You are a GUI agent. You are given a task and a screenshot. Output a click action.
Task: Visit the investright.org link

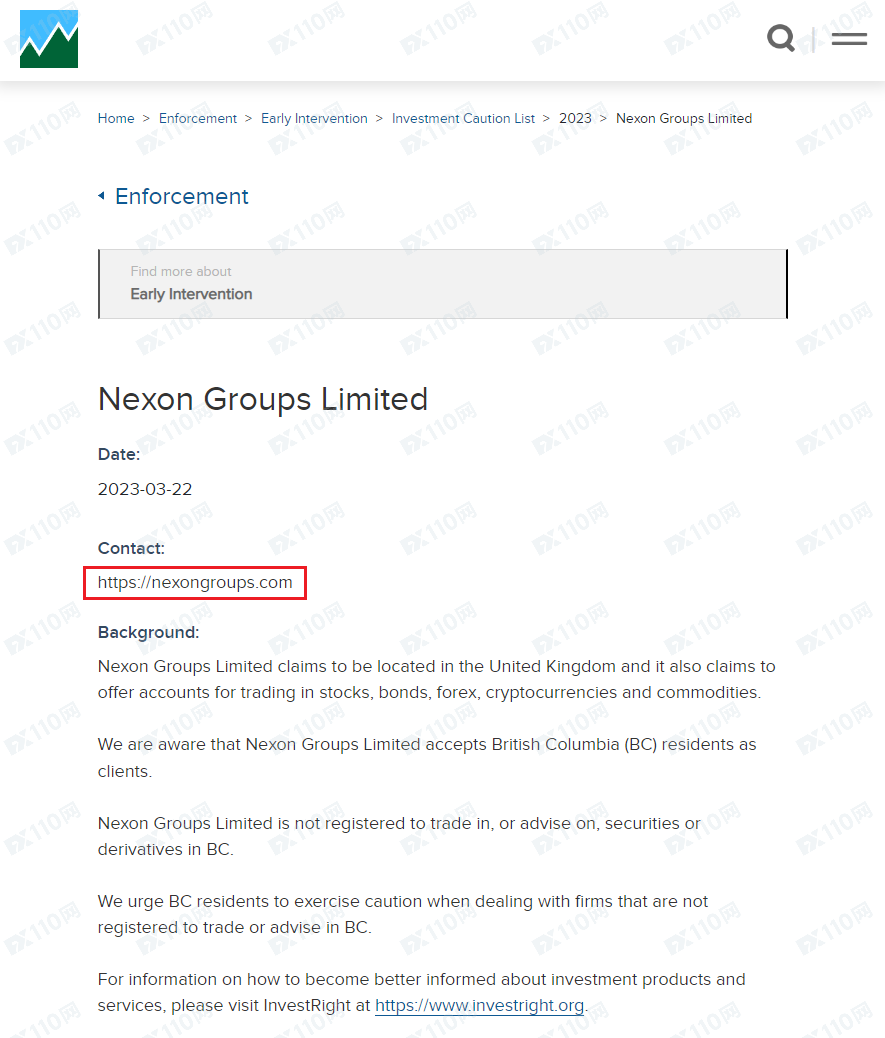coord(479,1006)
